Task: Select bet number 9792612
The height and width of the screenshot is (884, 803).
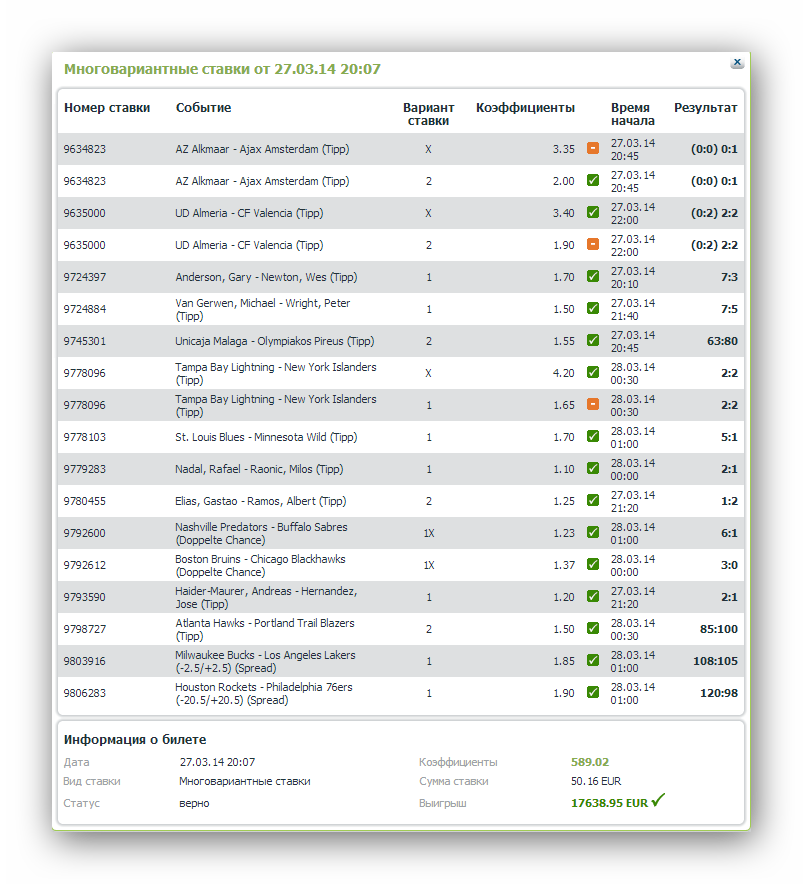Action: [85, 565]
